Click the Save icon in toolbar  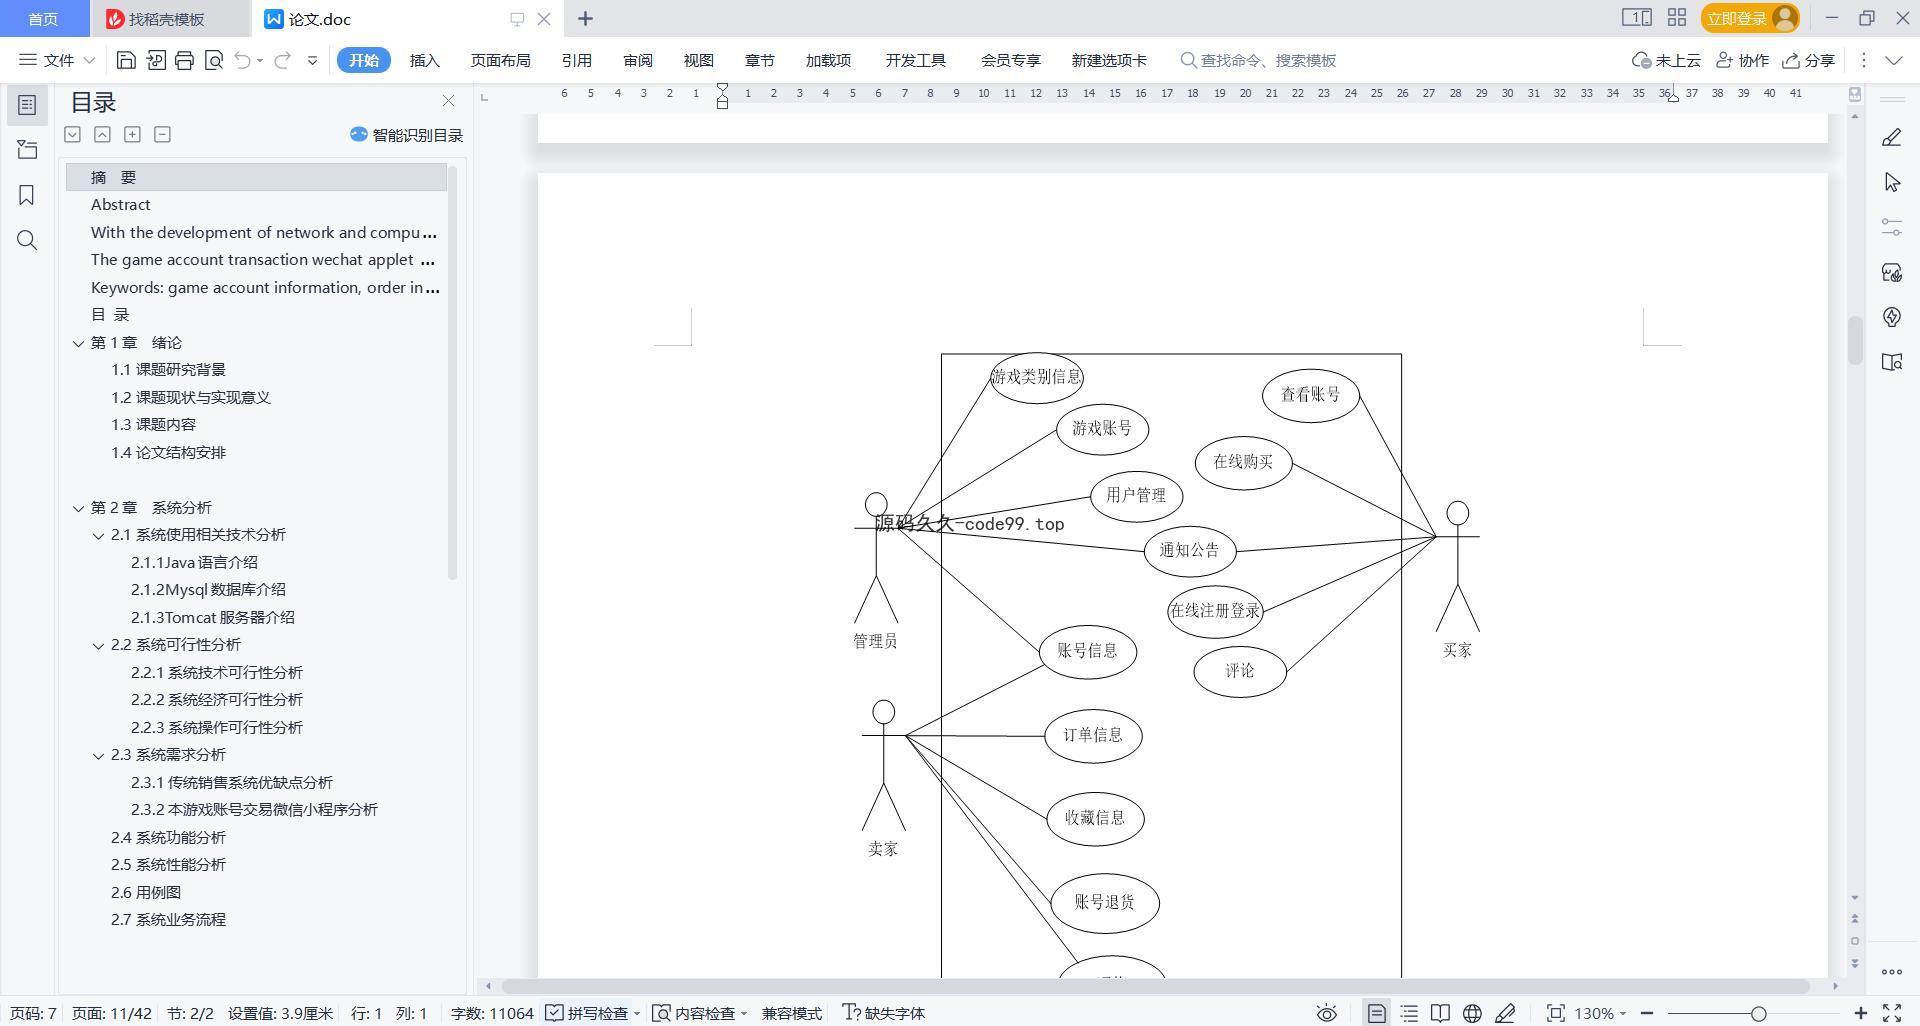126,60
